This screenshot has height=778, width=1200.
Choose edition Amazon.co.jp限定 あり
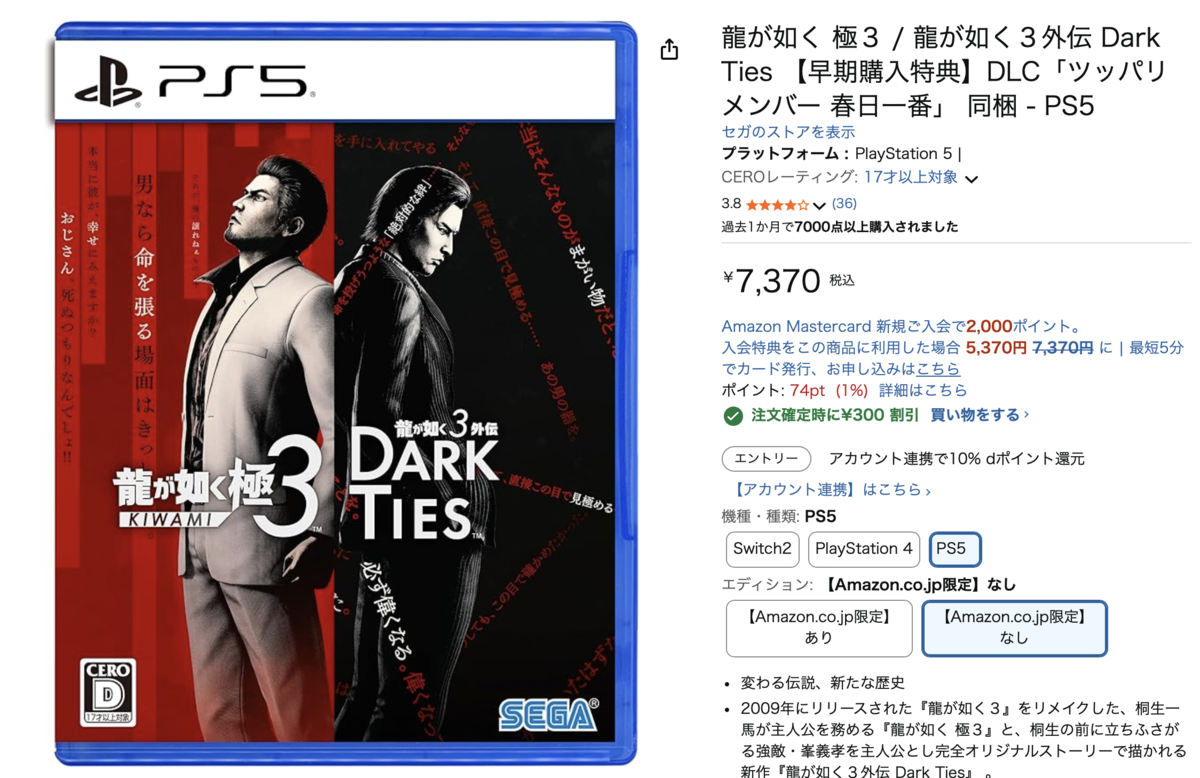(819, 628)
